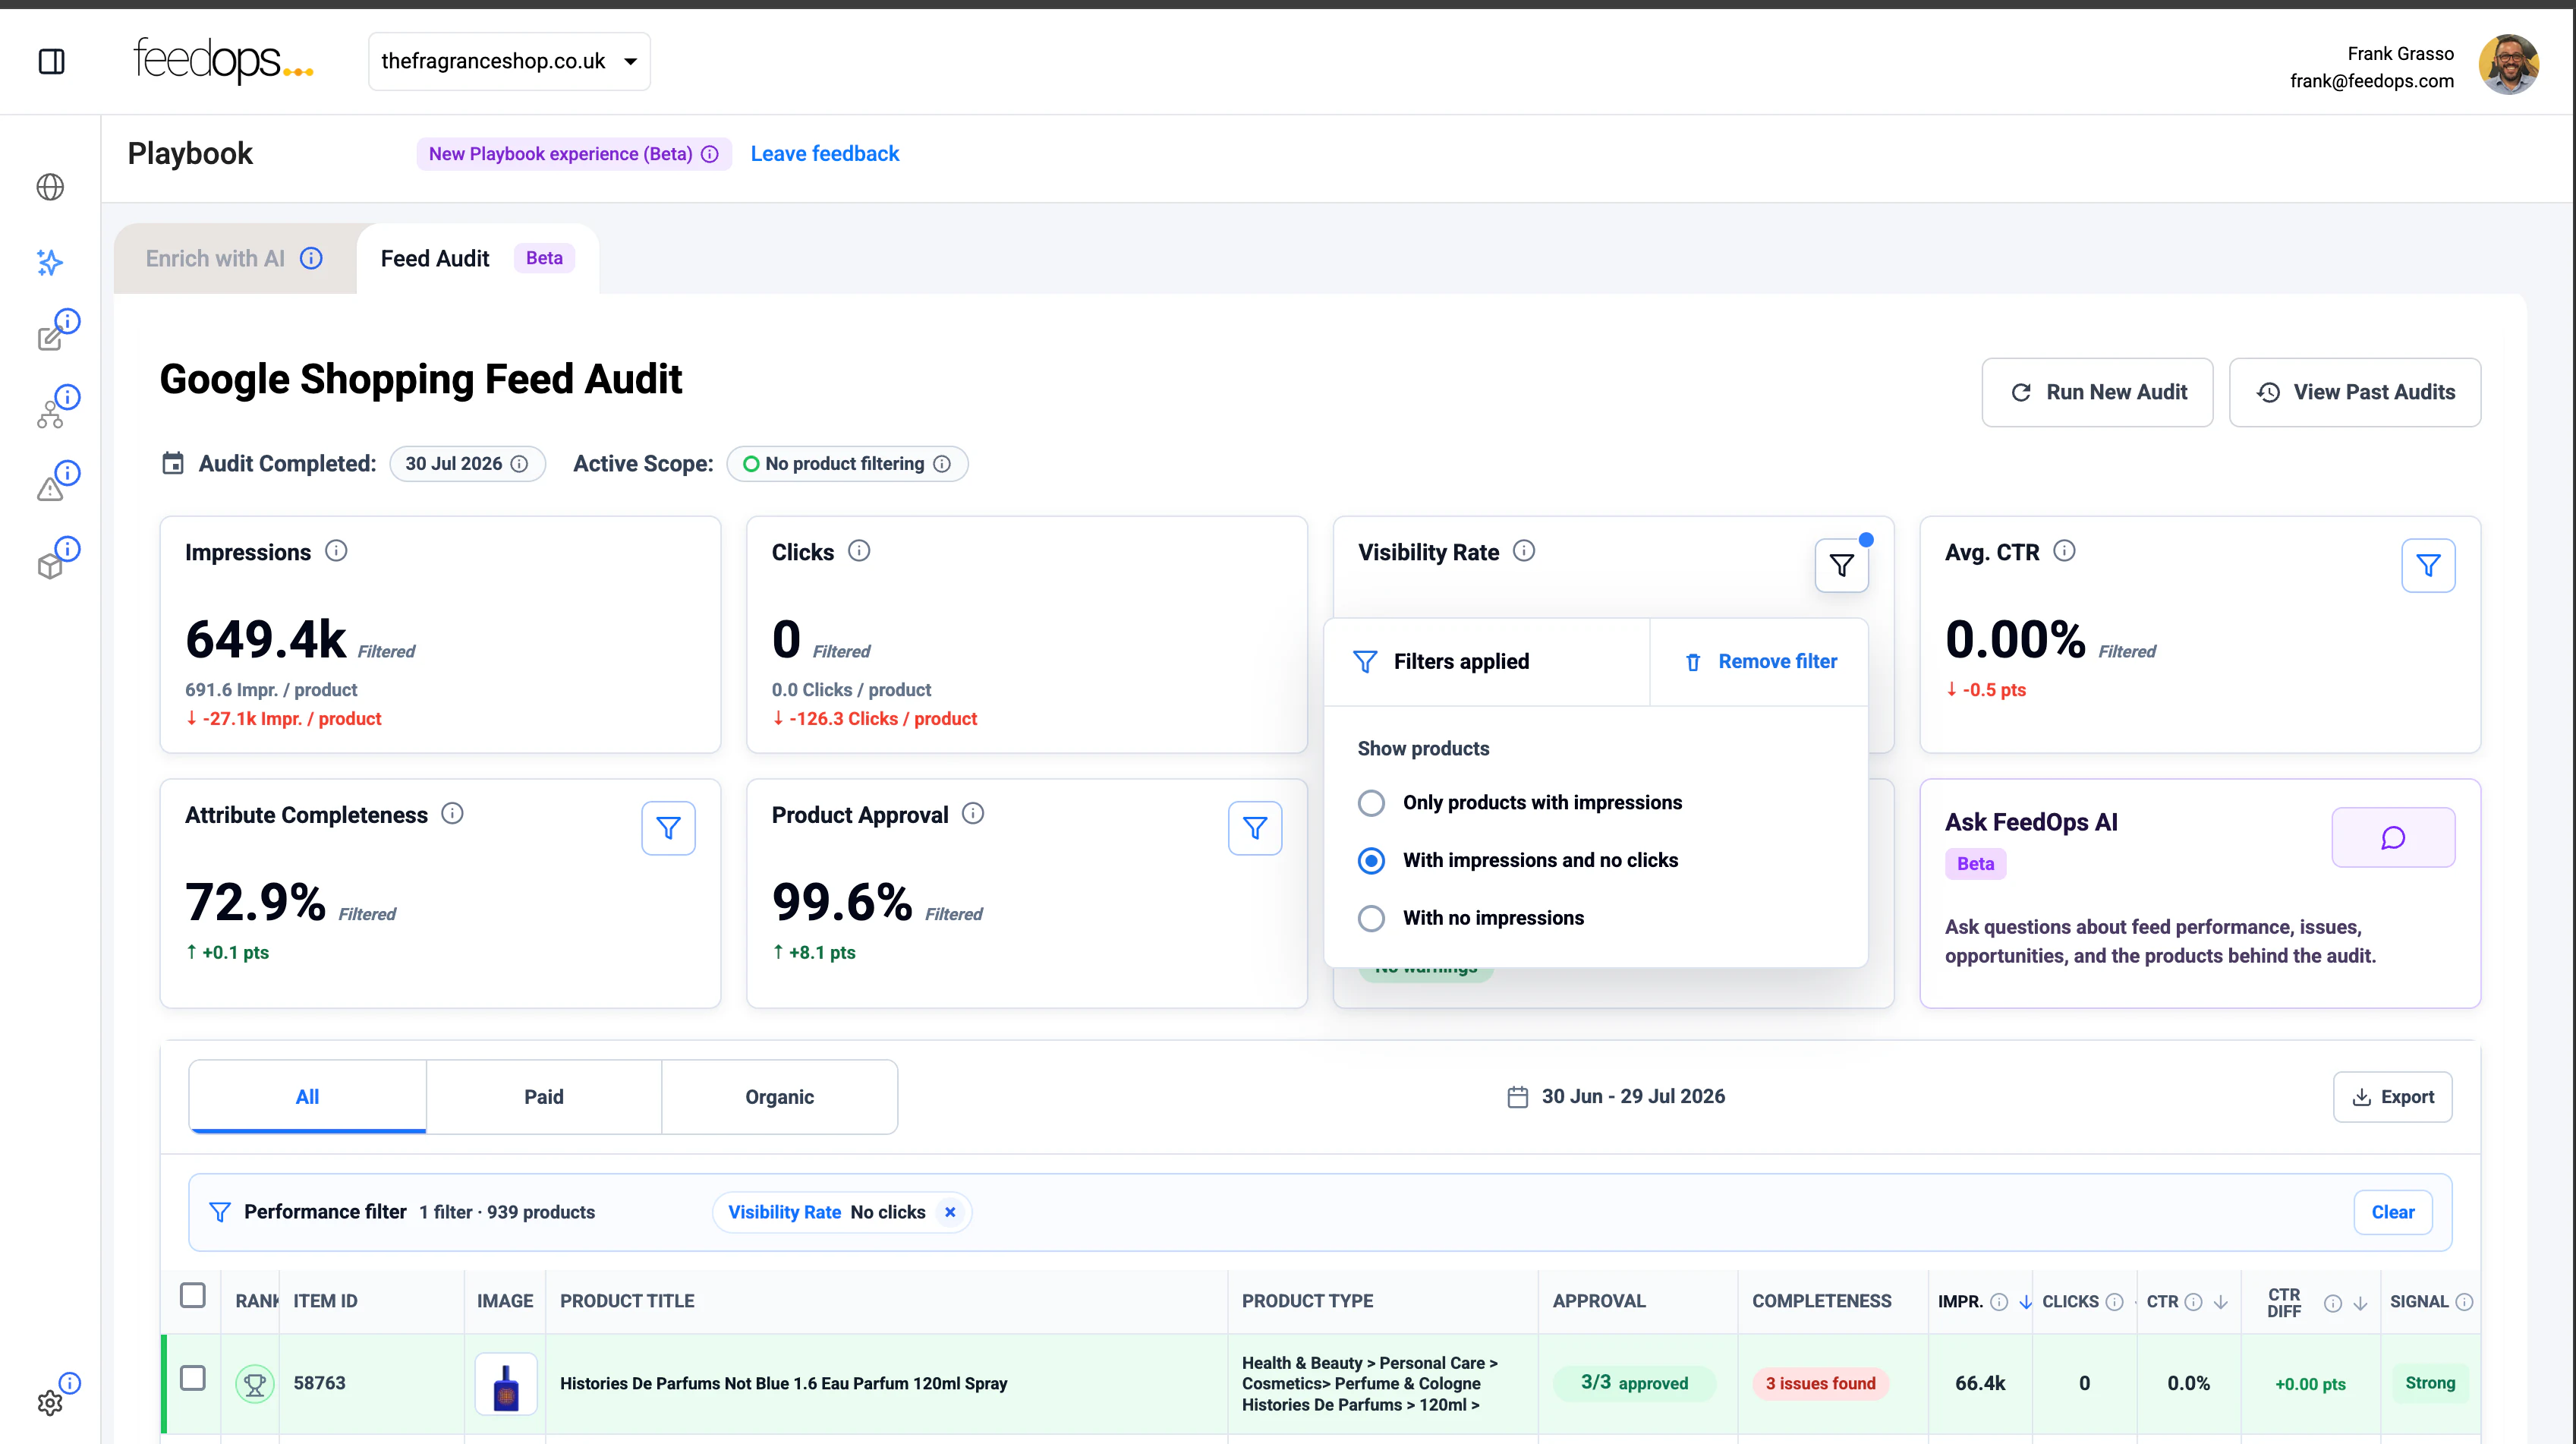The image size is (2576, 1444).
Task: Click info icon beside Impressions
Action: coord(337,551)
